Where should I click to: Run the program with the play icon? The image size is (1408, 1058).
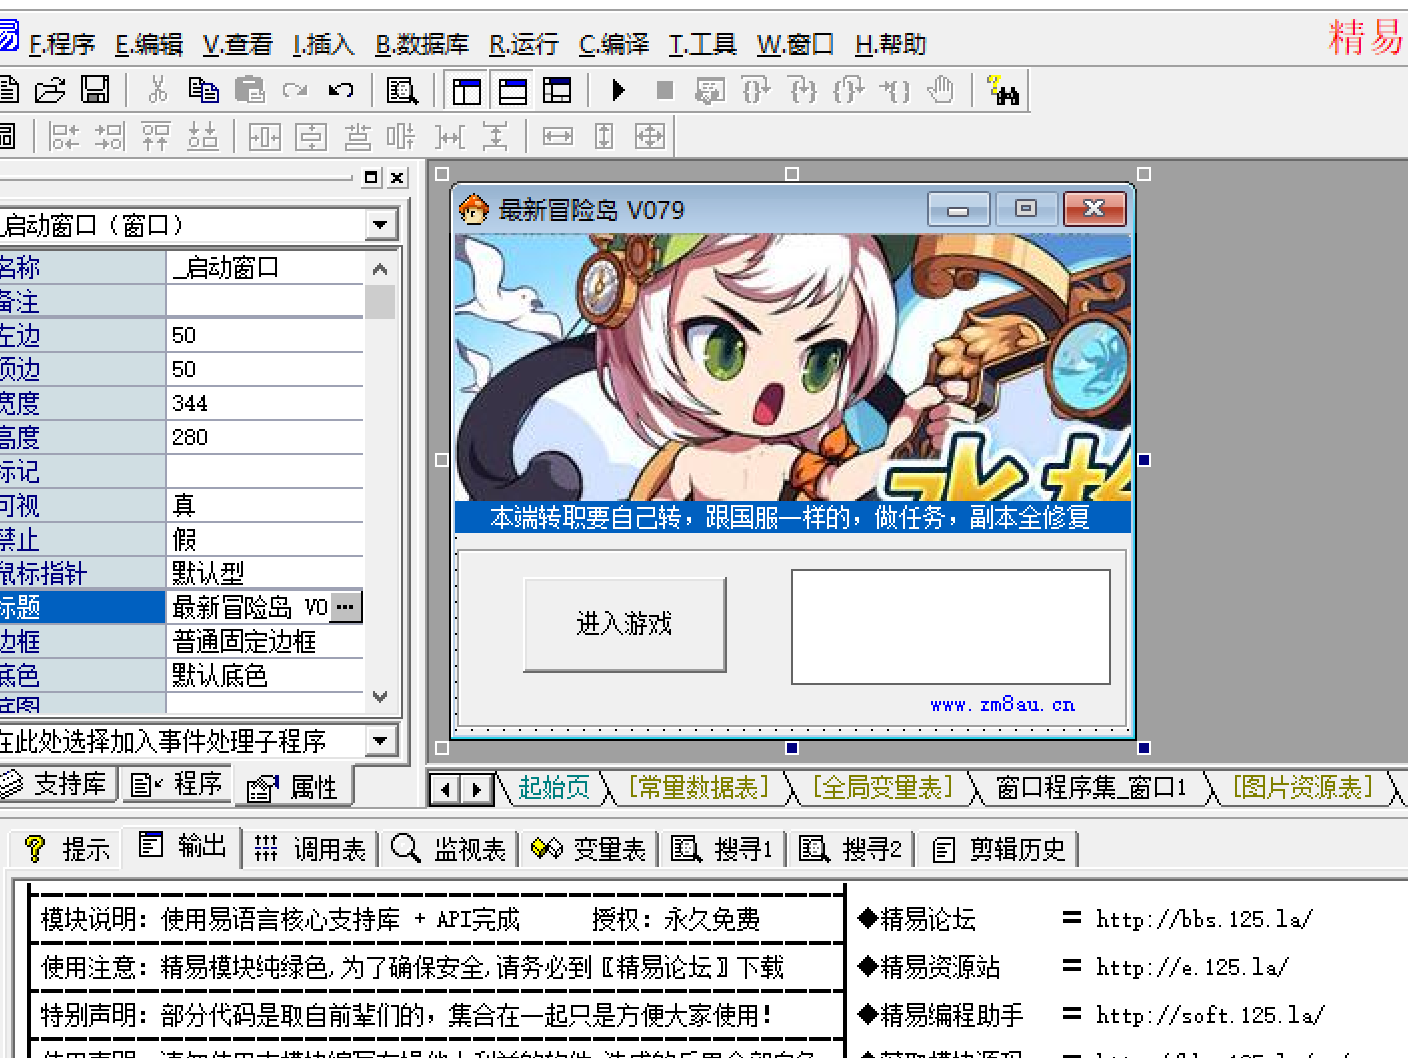tap(618, 91)
